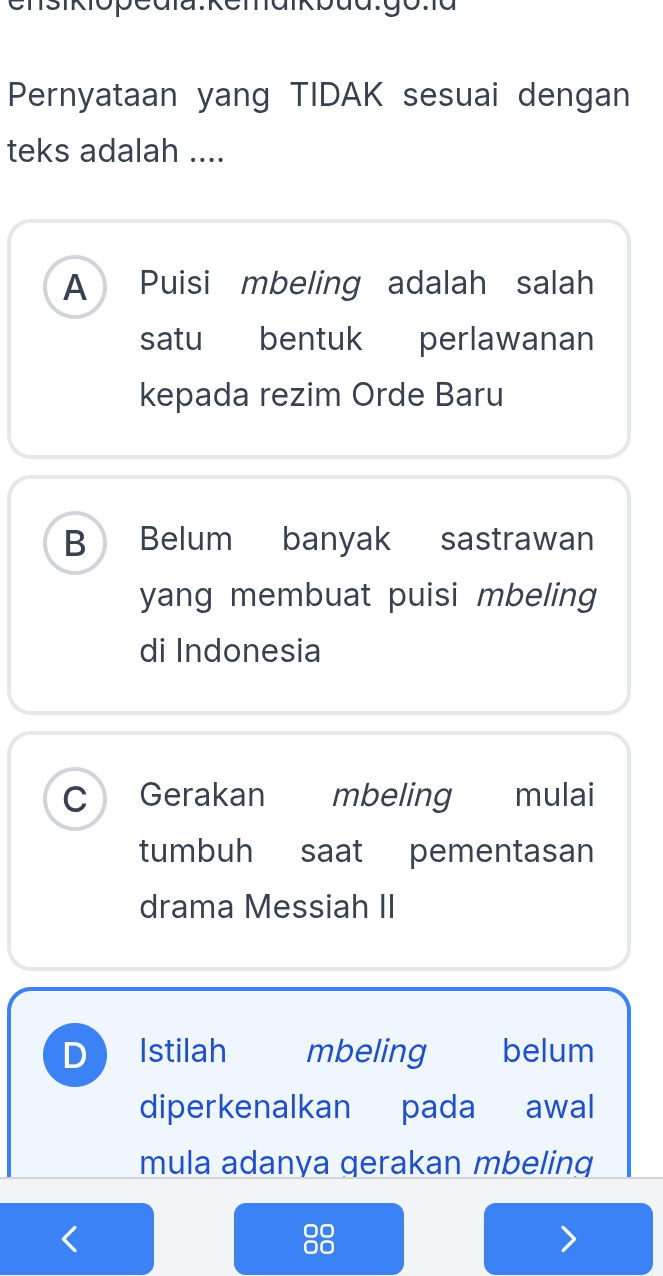Image resolution: width=663 pixels, height=1276 pixels.
Task: Click the previous question arrow button
Action: 77,1238
